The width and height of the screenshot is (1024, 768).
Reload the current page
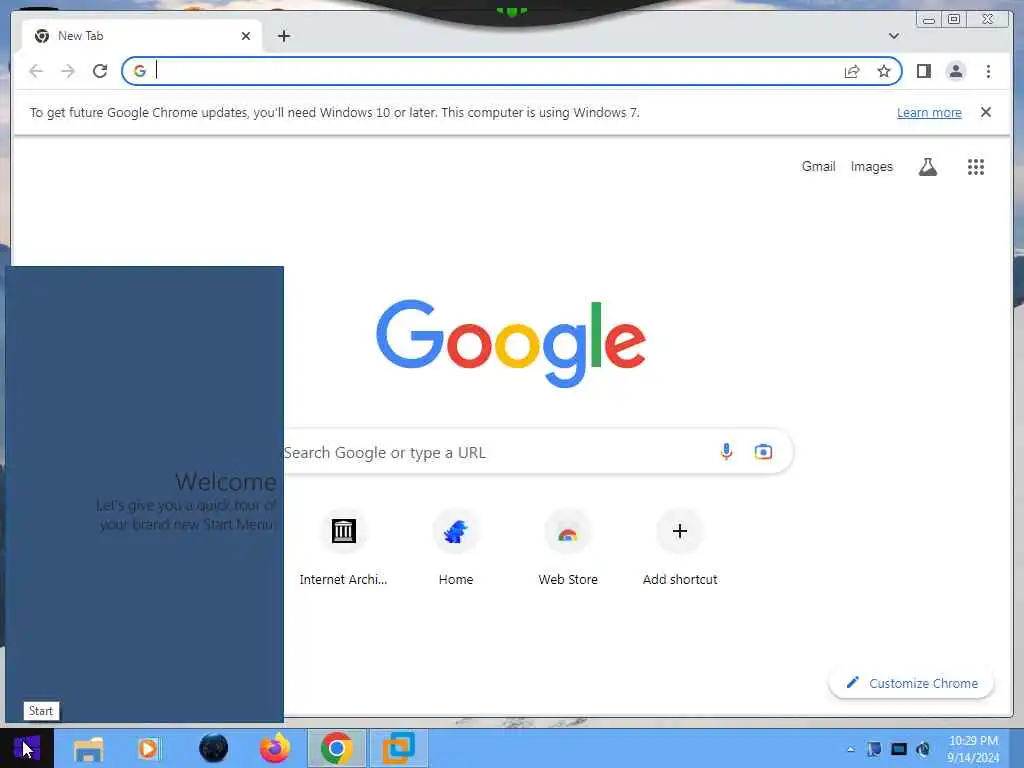coord(100,71)
